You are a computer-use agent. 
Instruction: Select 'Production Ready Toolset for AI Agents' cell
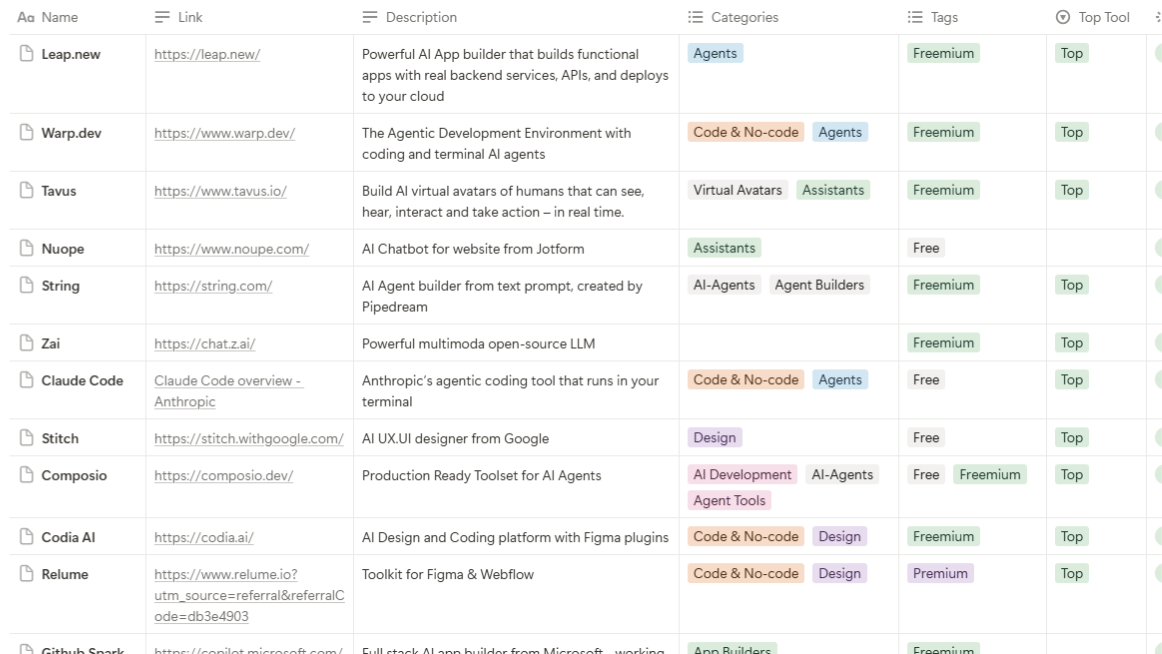click(x=517, y=487)
